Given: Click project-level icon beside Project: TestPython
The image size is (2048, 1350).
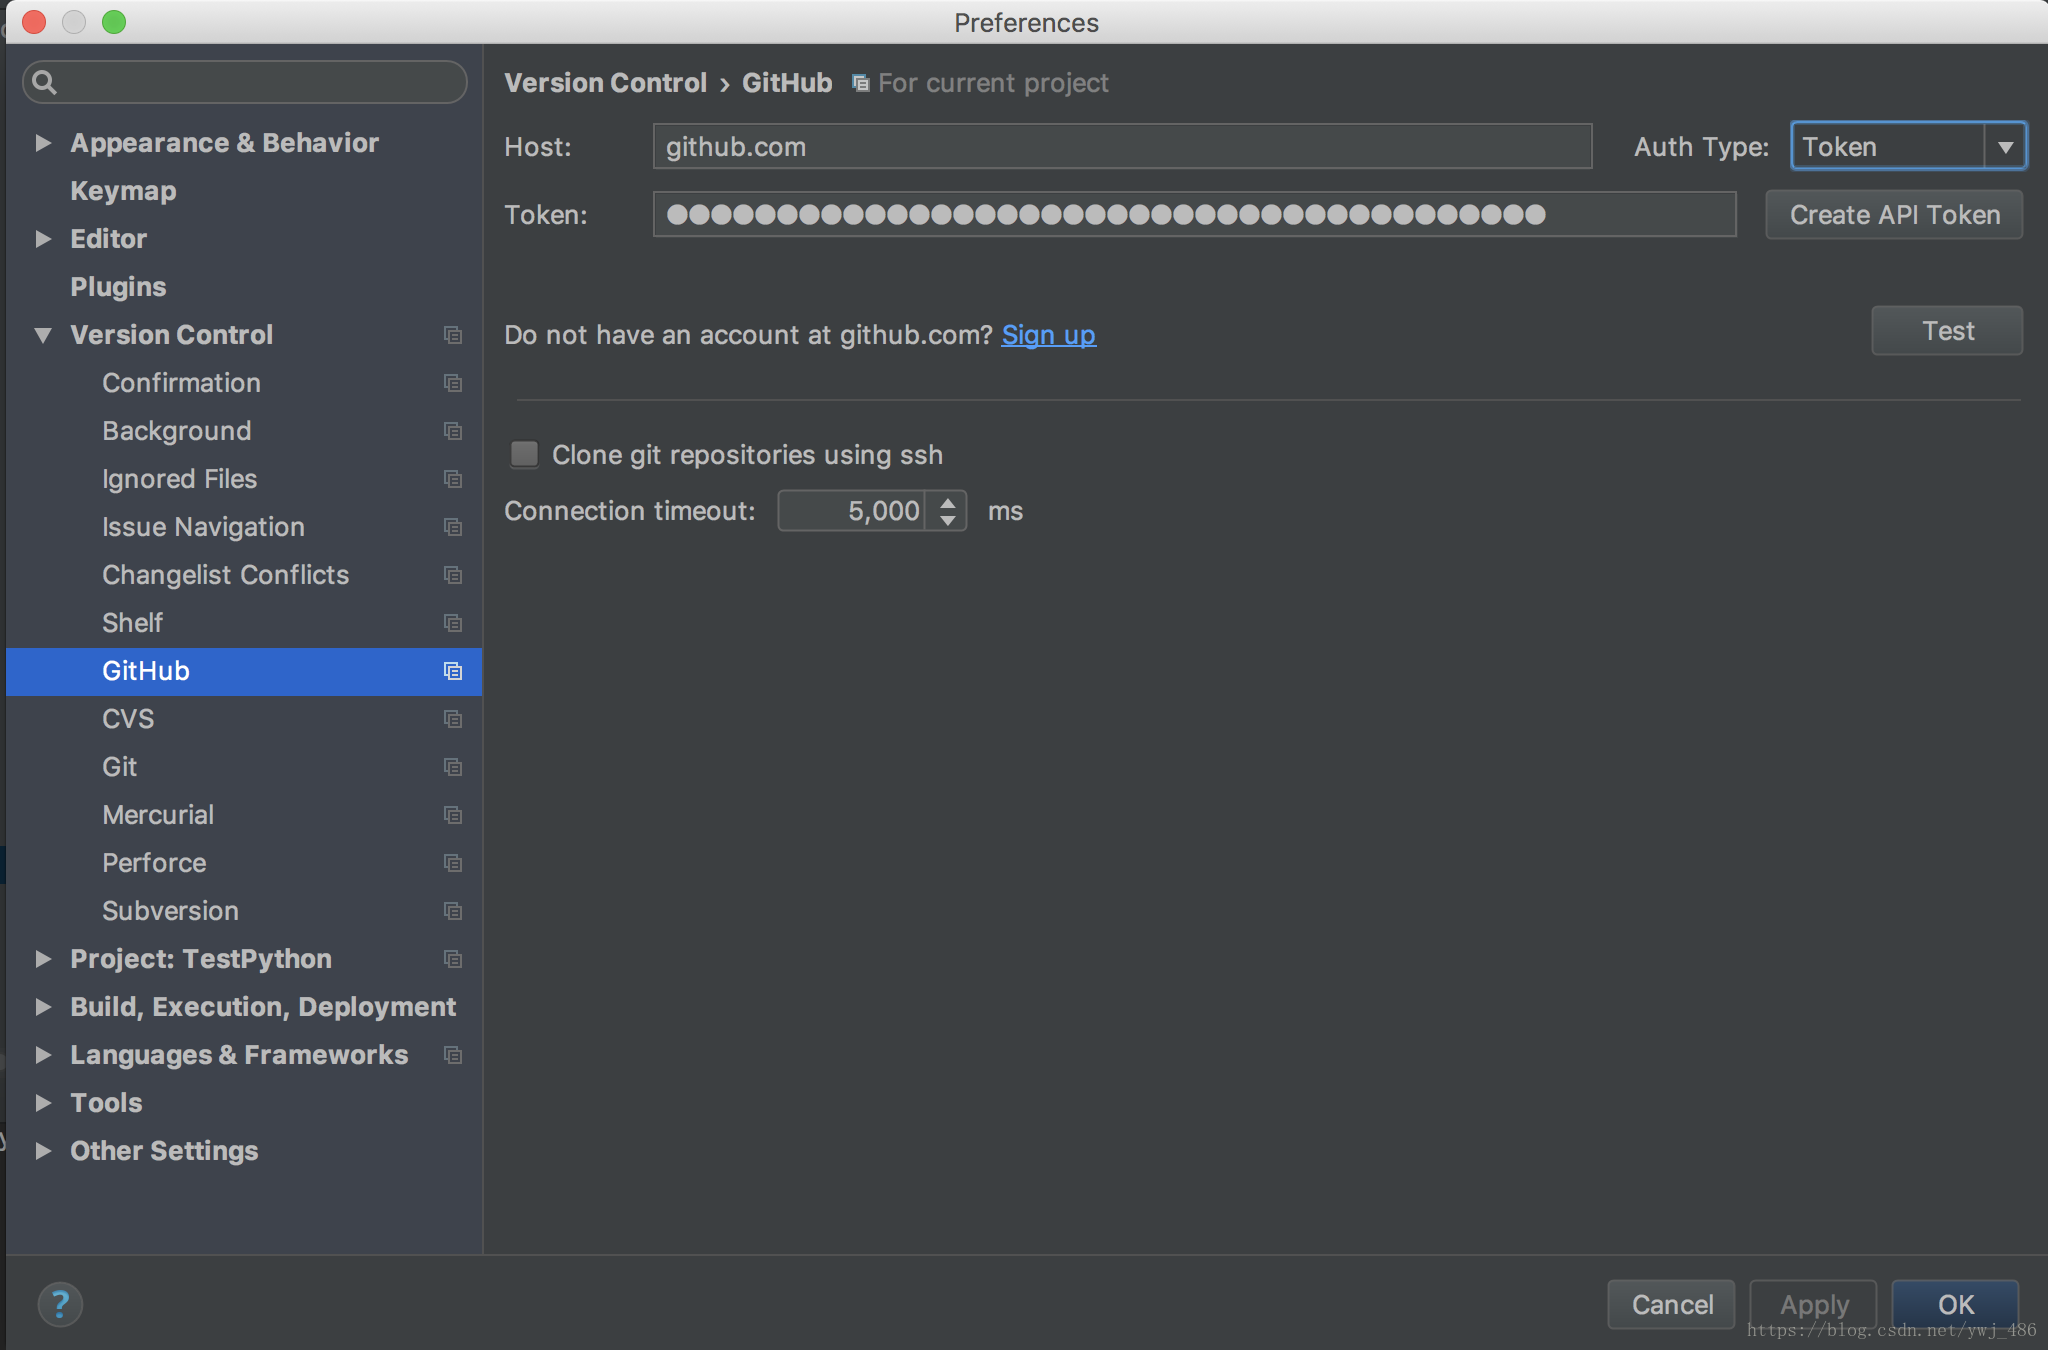Looking at the screenshot, I should [453, 959].
